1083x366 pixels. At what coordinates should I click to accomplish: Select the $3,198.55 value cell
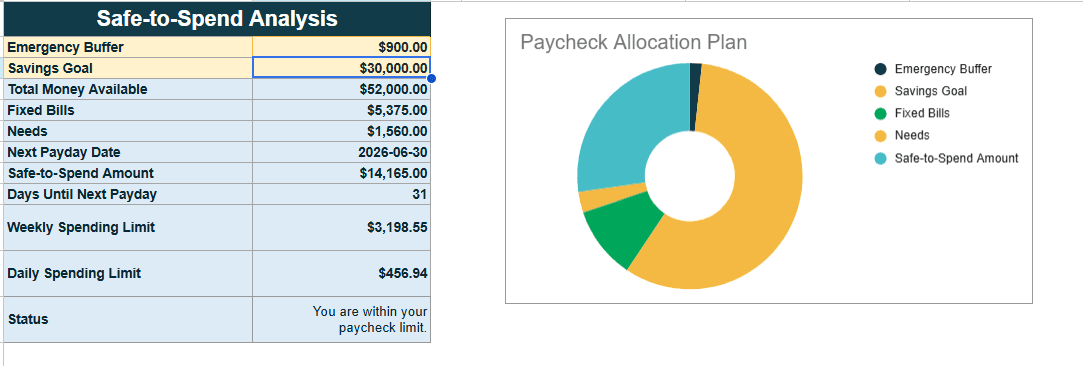[x=342, y=228]
